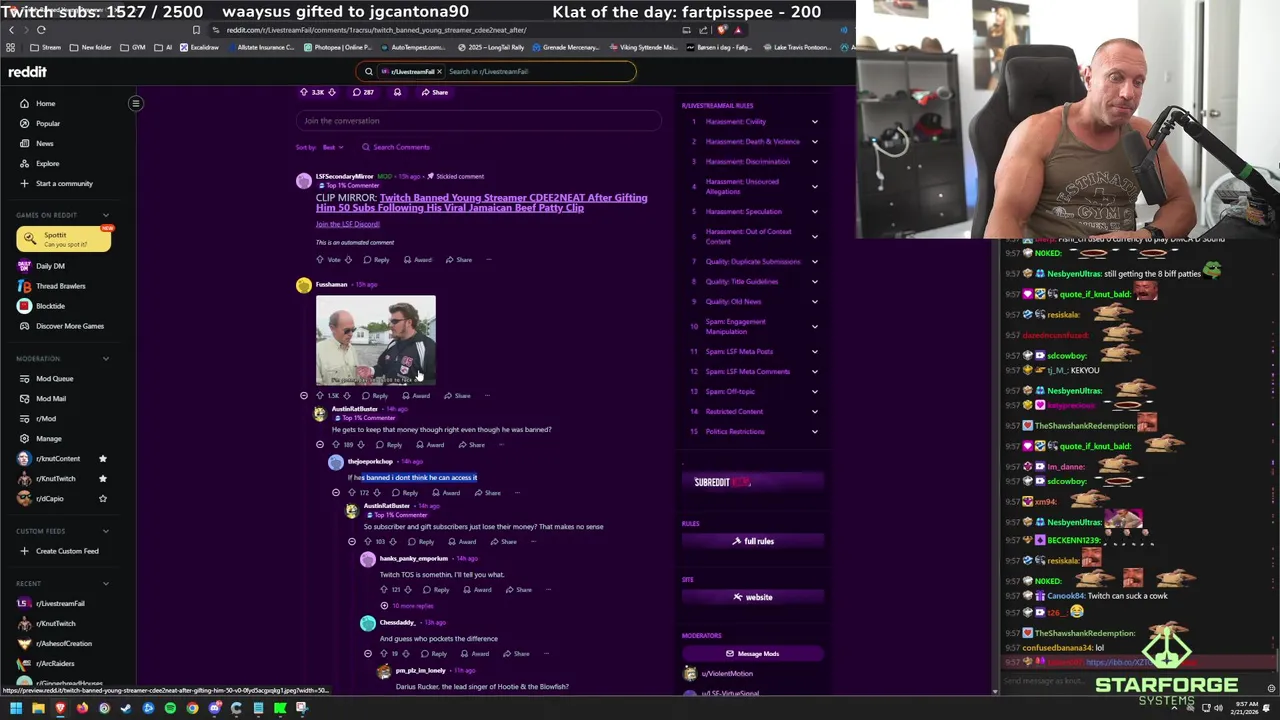
Task: Share the post via the top Share button
Action: point(435,92)
